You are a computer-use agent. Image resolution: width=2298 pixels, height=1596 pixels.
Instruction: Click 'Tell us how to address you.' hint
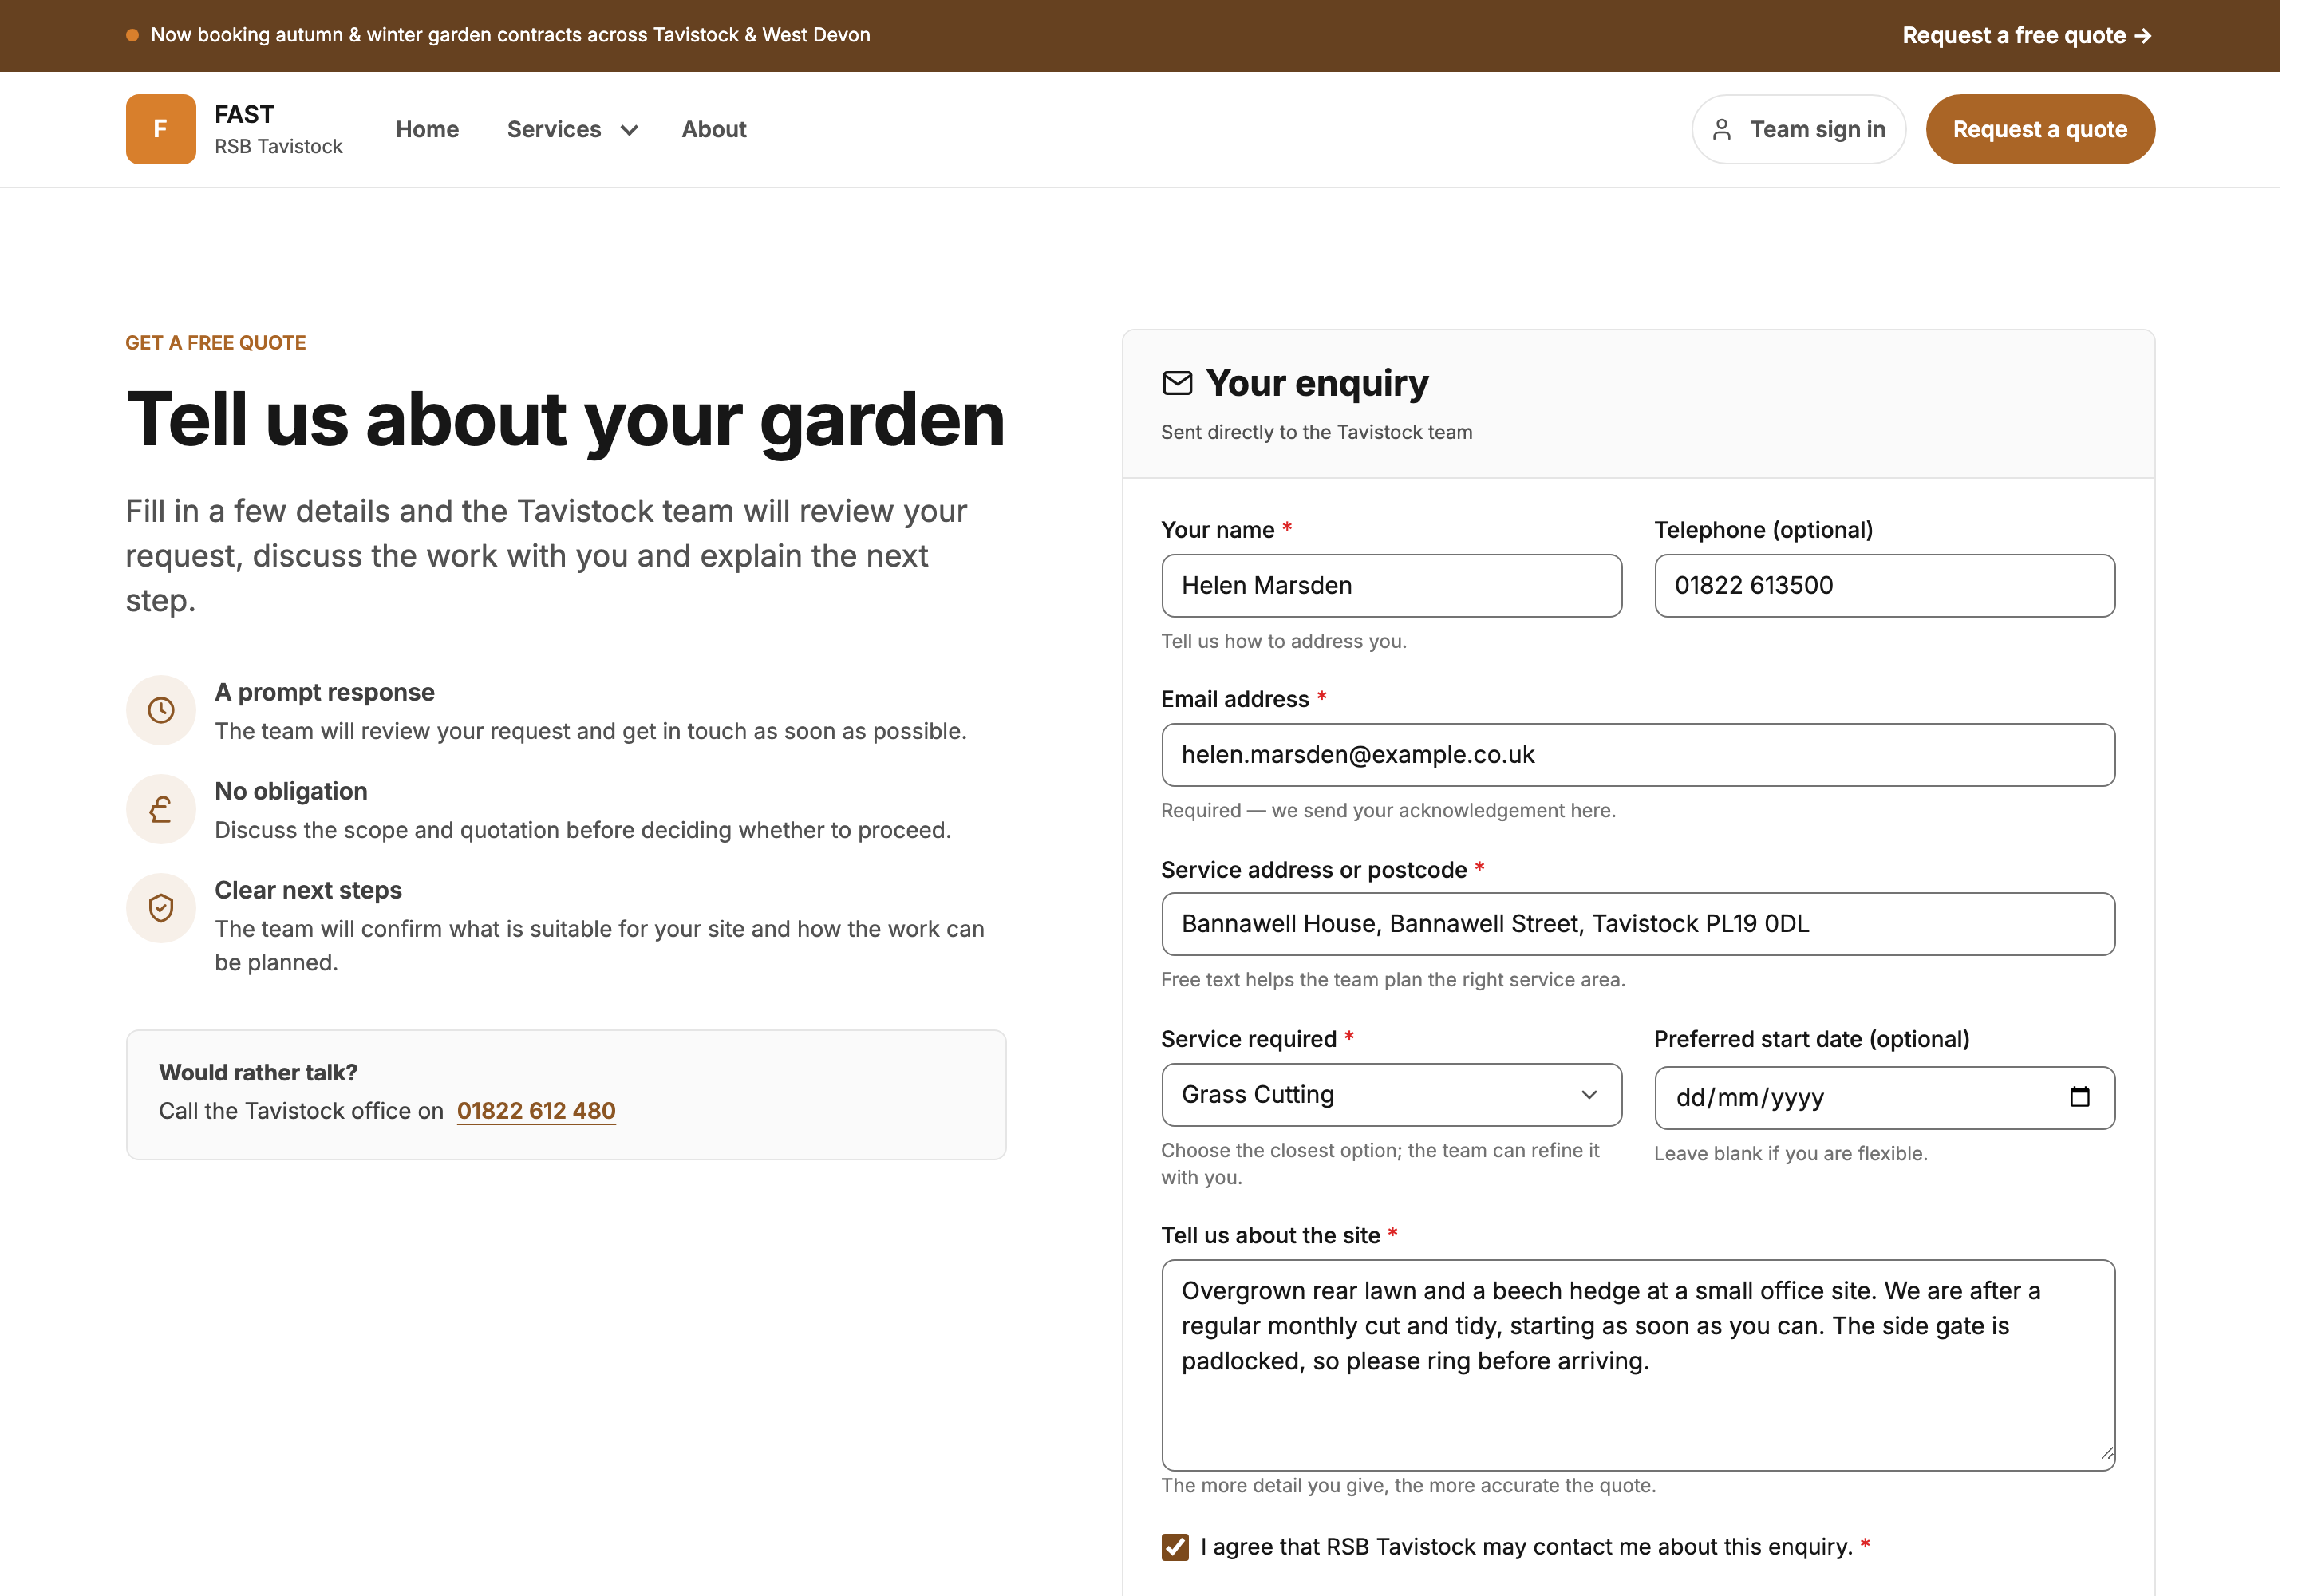click(x=1283, y=641)
